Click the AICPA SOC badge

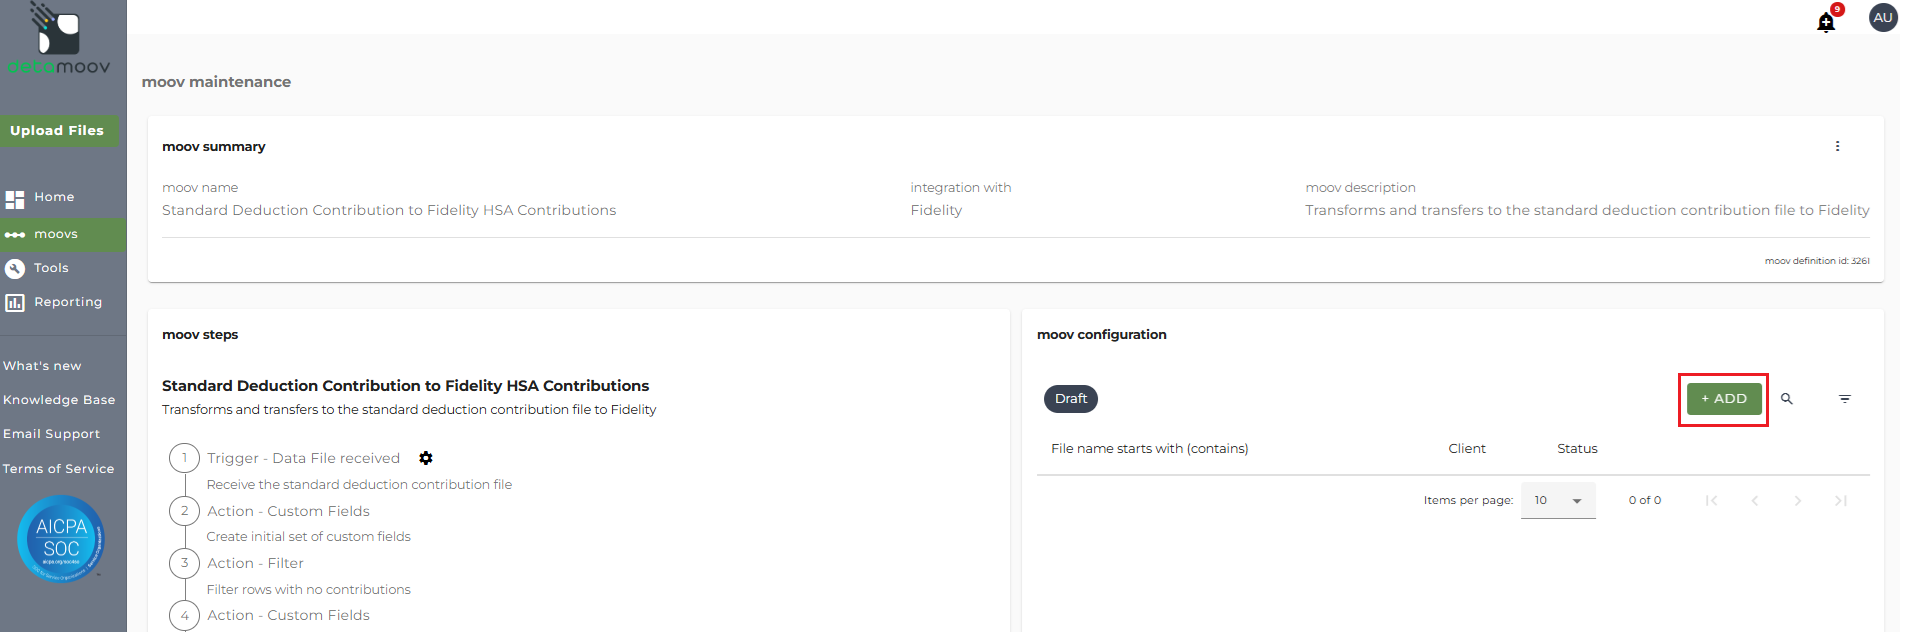pos(61,538)
